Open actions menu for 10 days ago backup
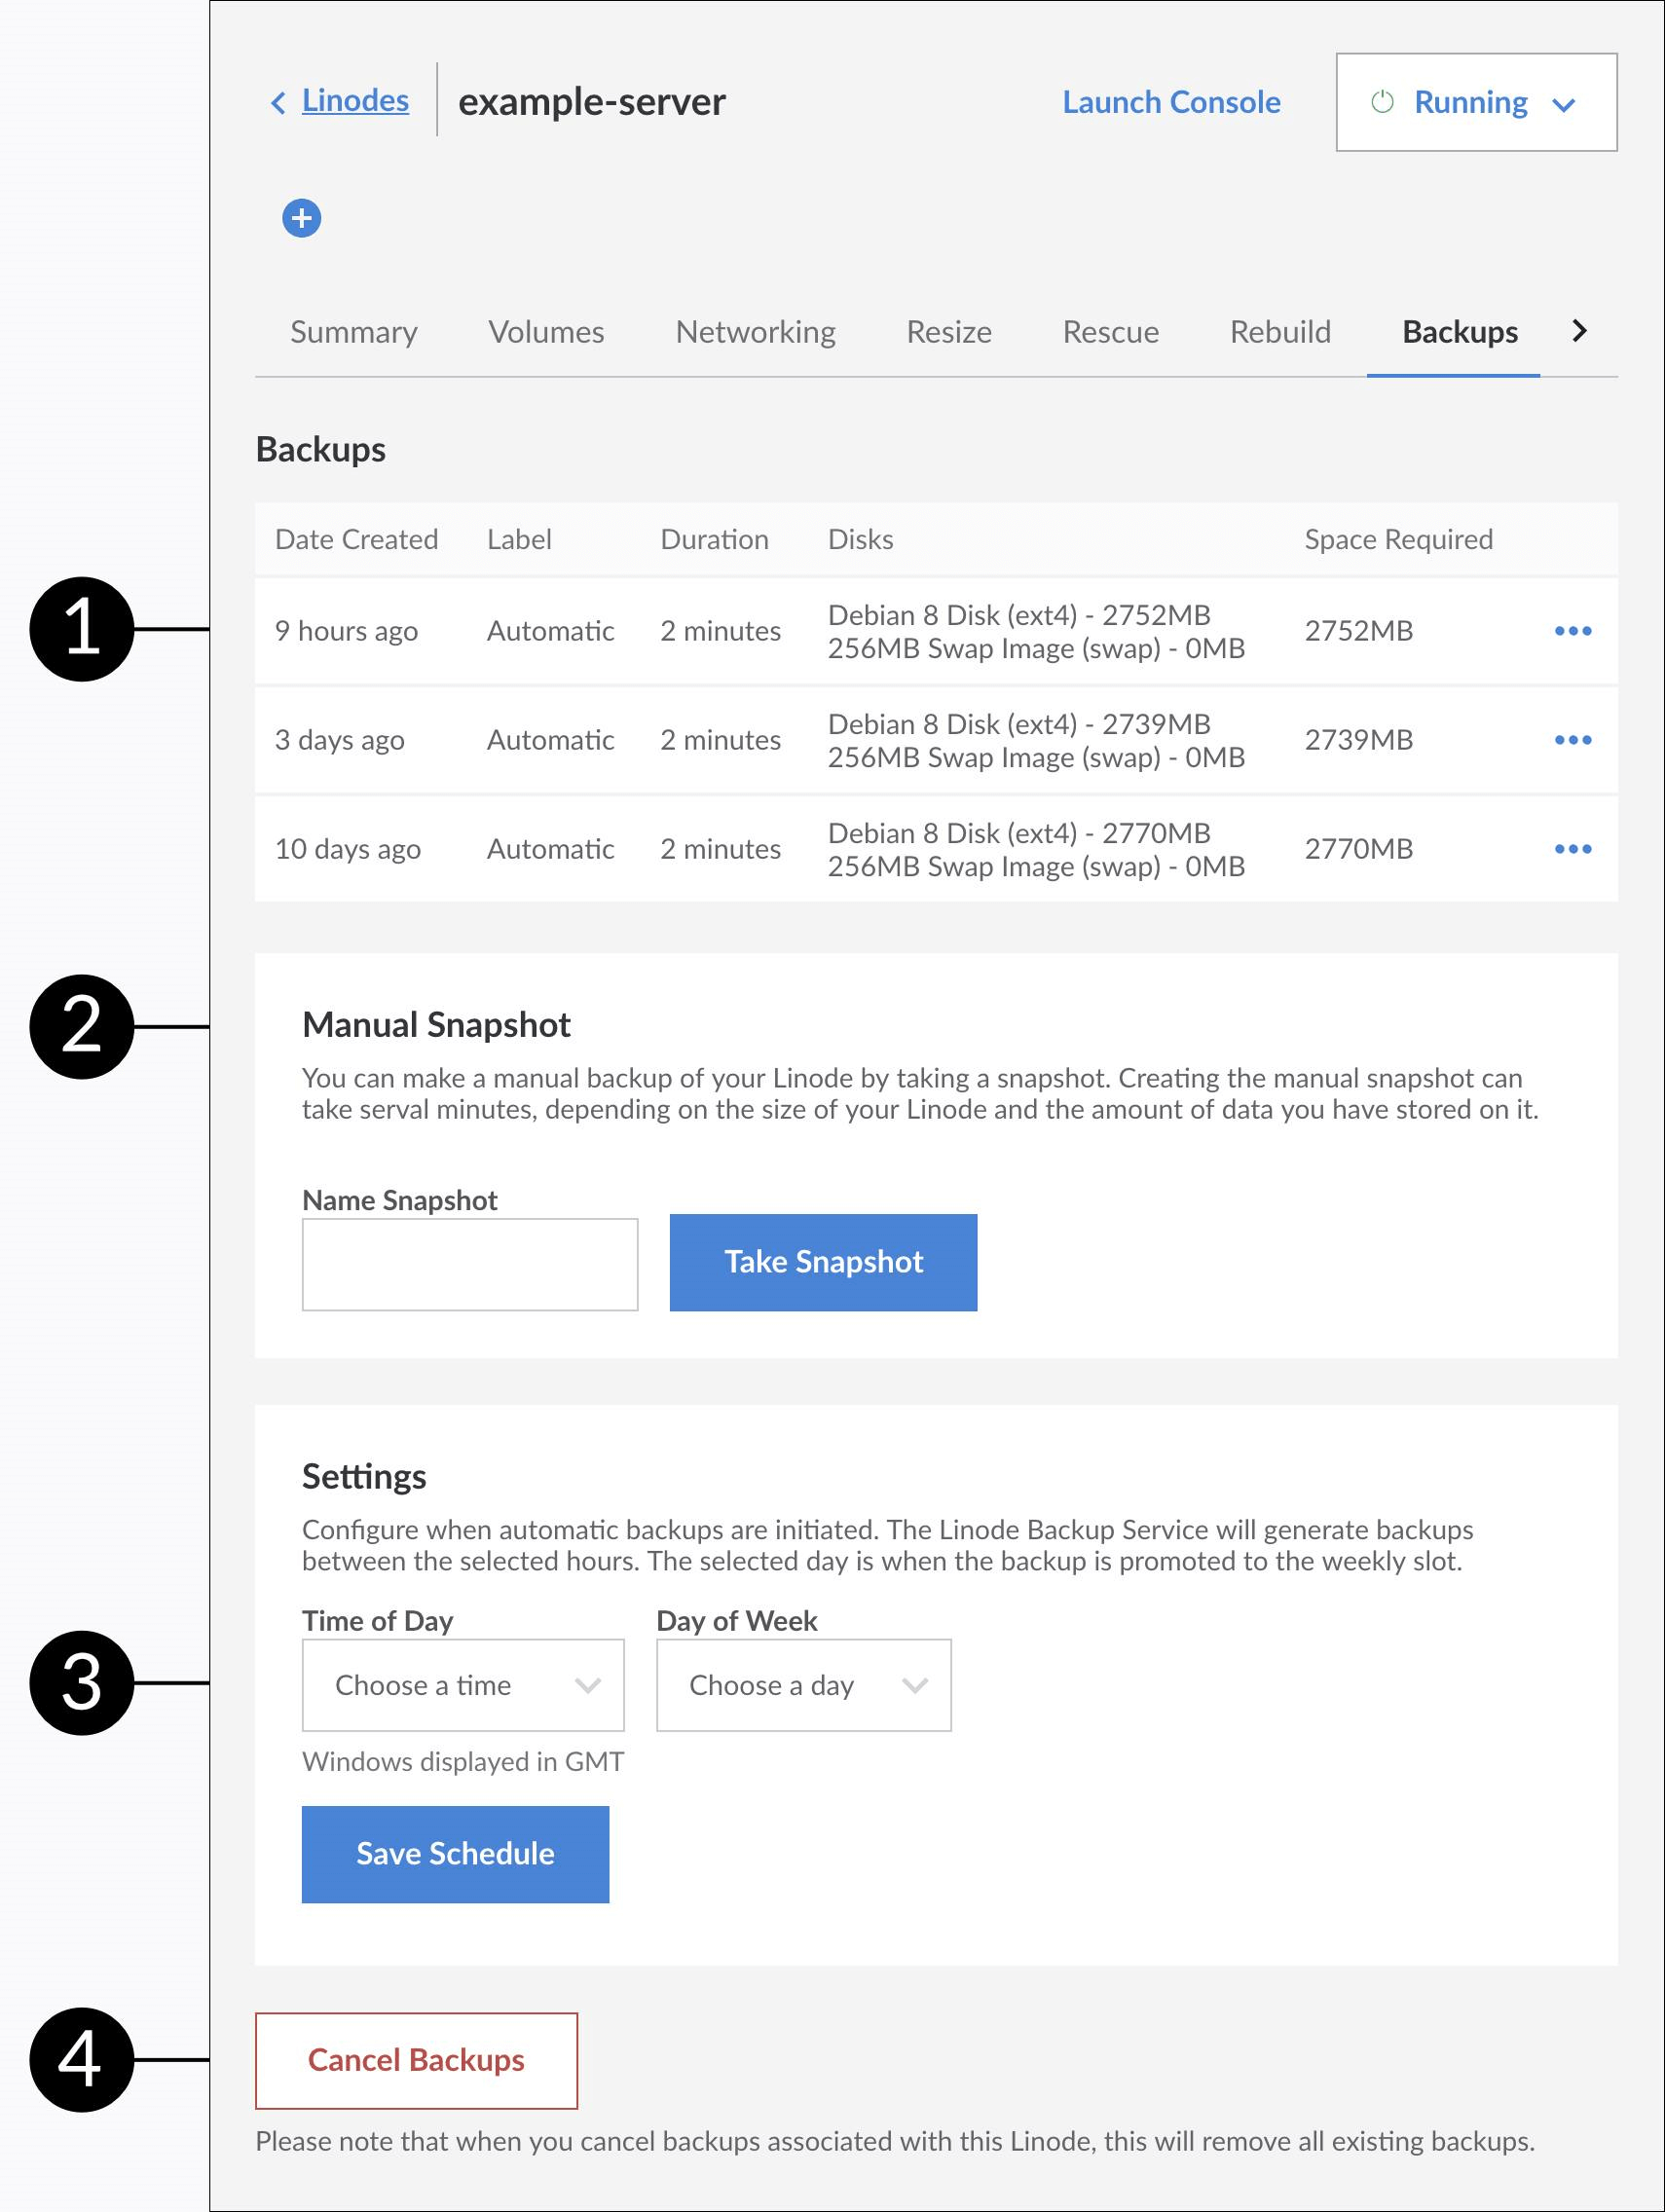Screen dimensions: 1665x2212 click(1572, 849)
